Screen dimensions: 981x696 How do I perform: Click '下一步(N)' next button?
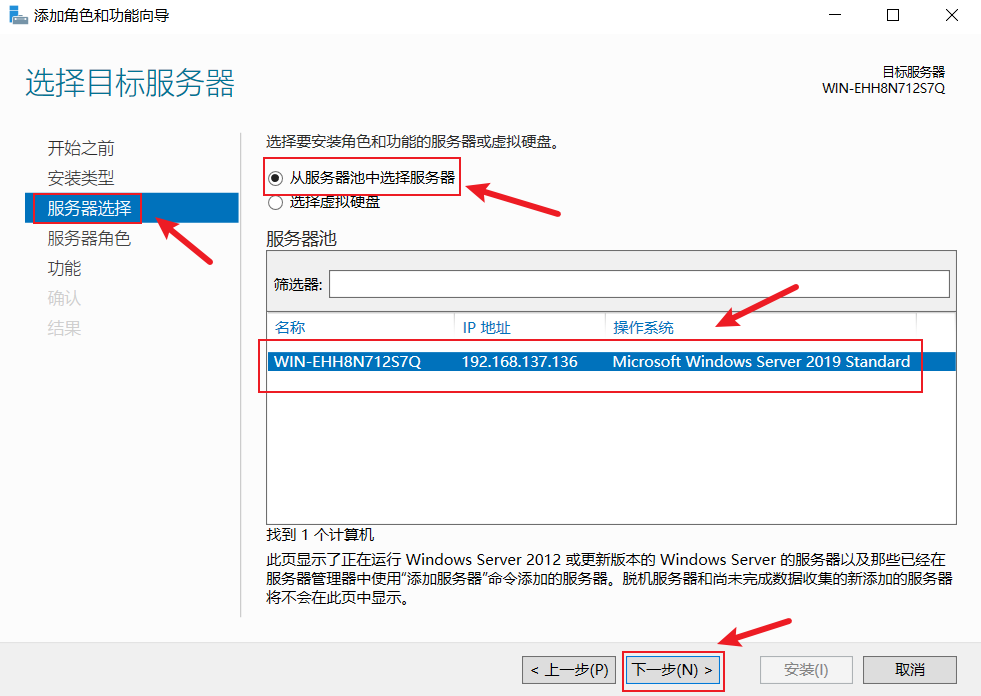point(673,670)
